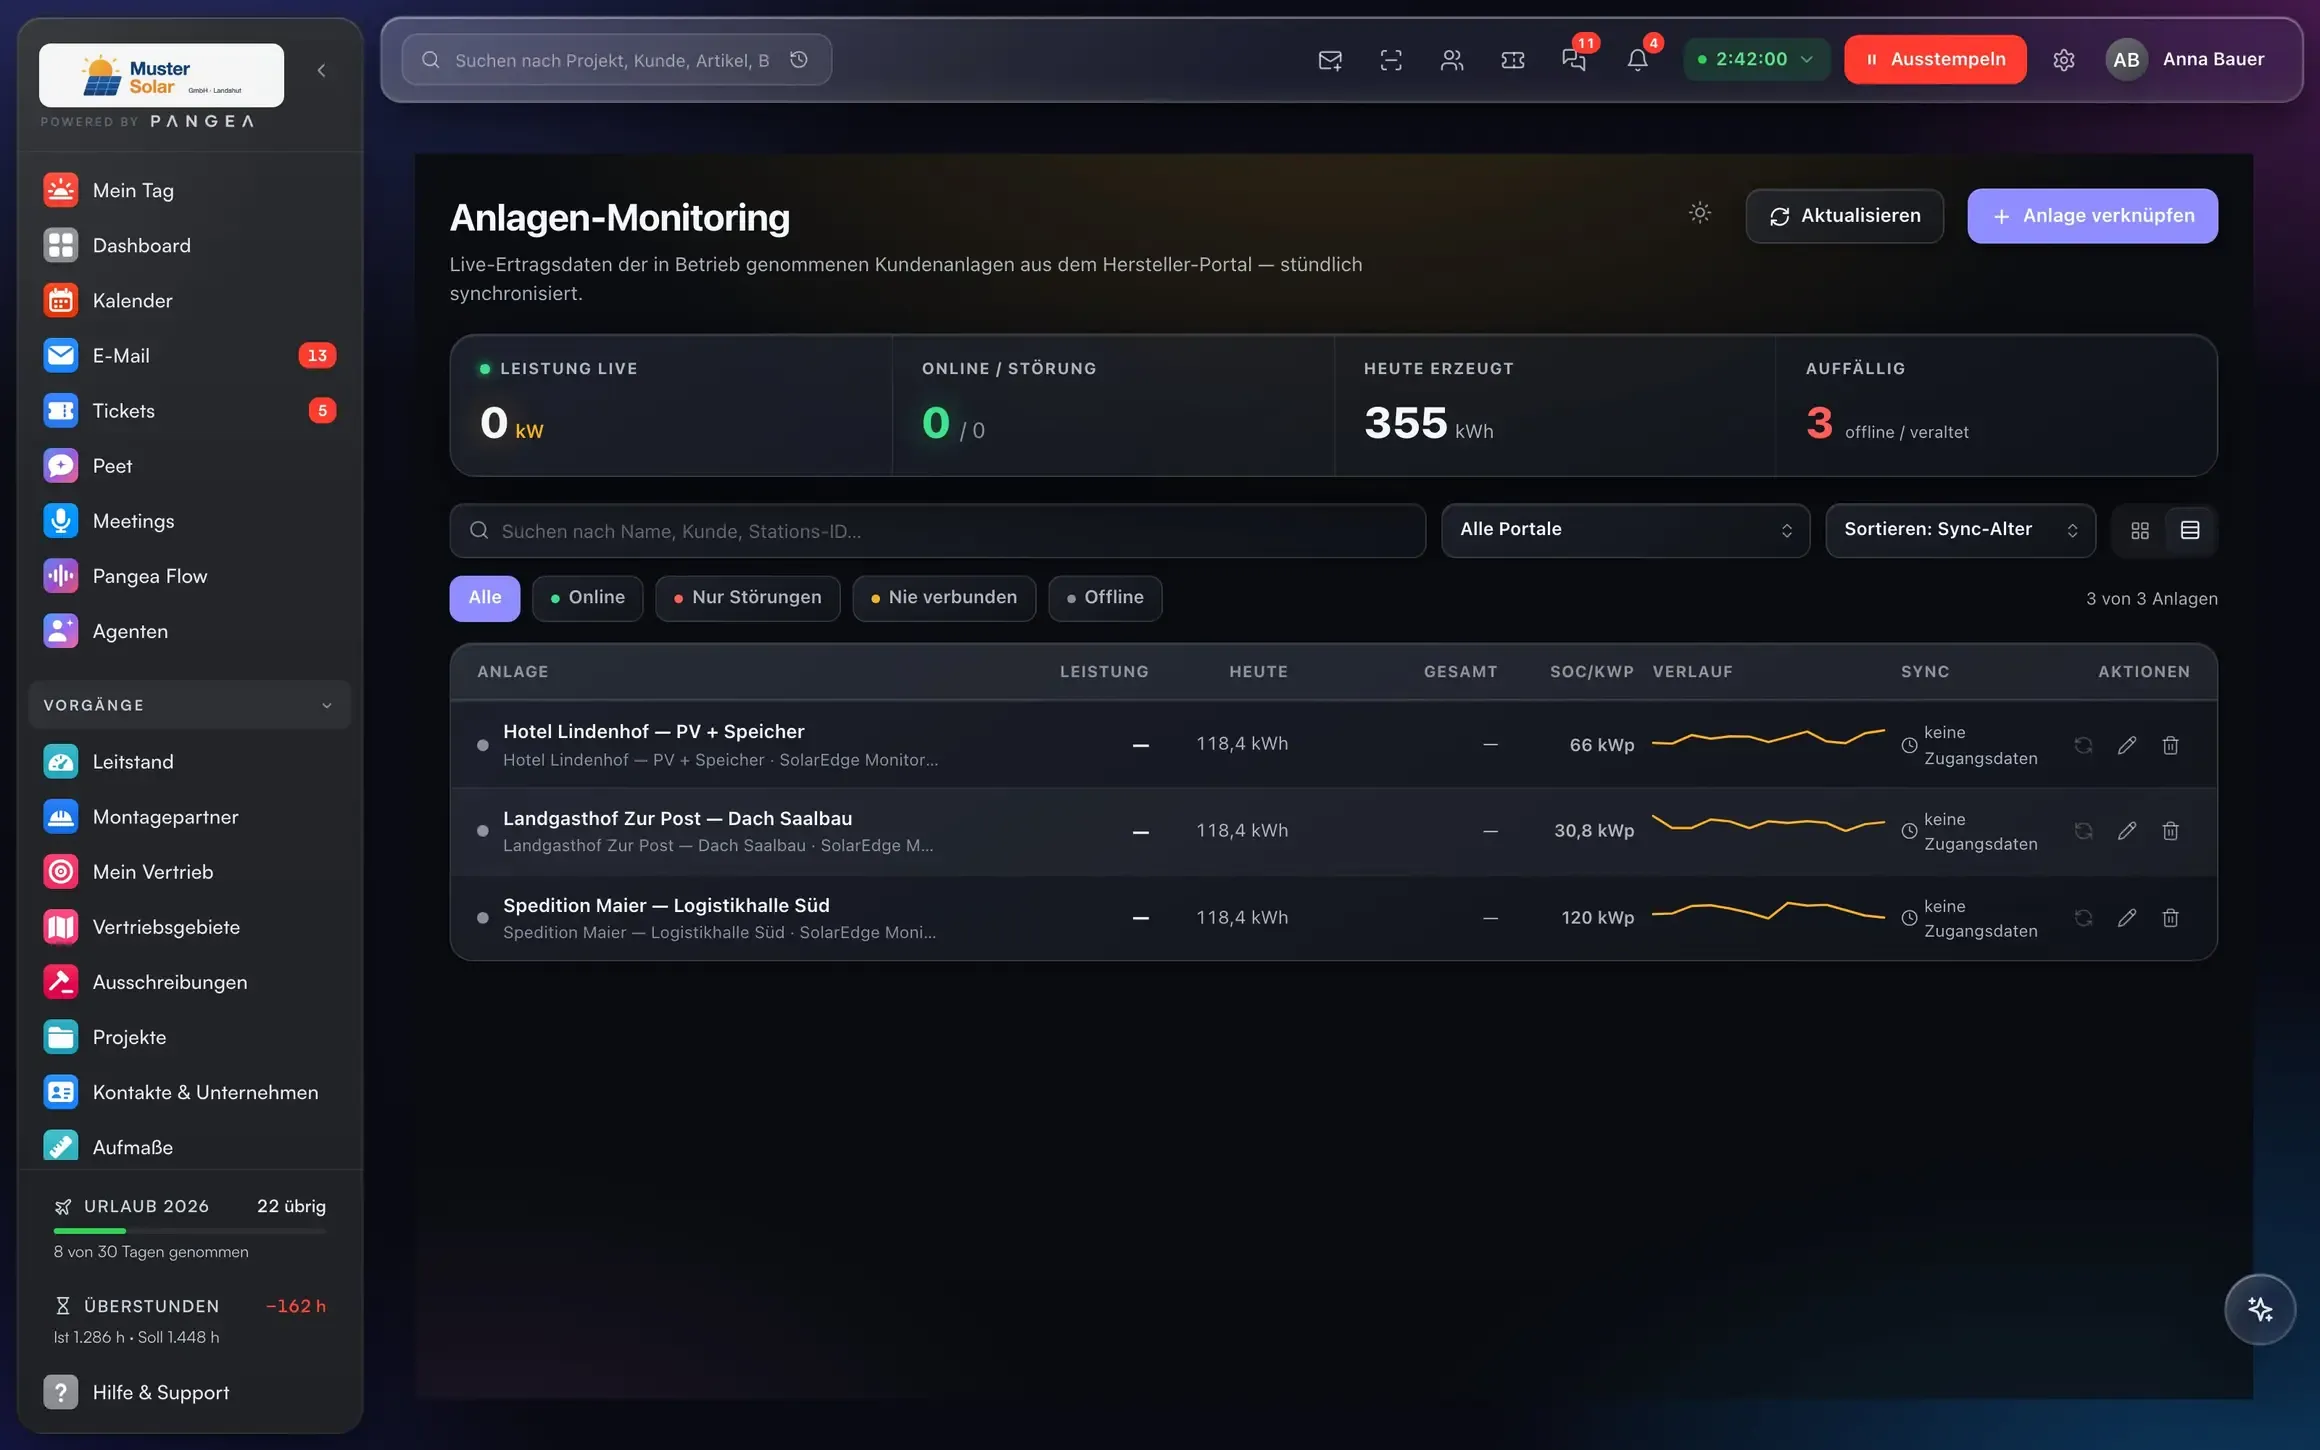This screenshot has height=1450, width=2320.
Task: Open E-Mail in sidebar
Action: (190, 355)
